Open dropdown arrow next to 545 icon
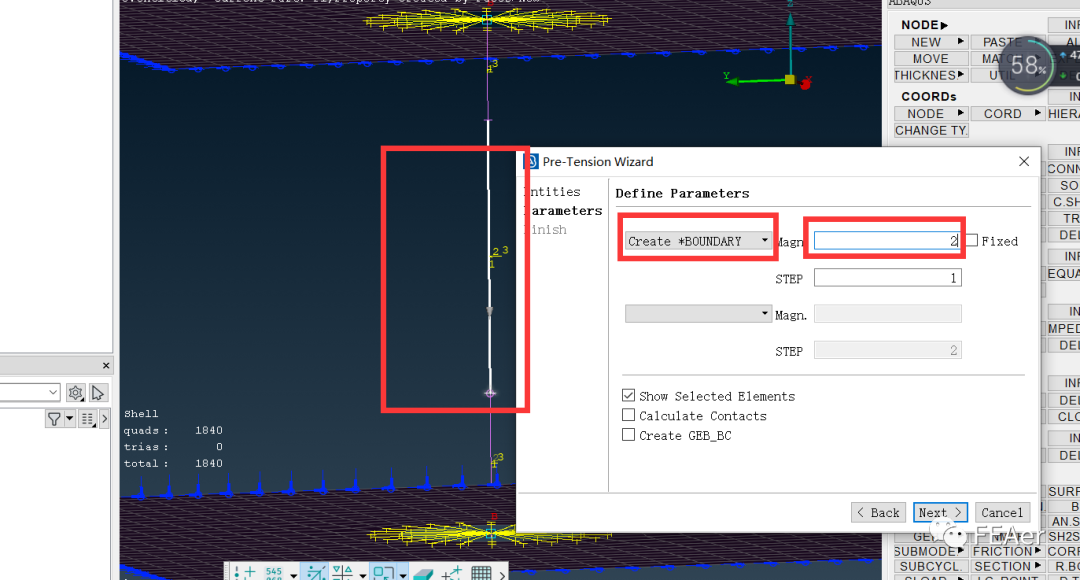Viewport: 1080px width, 580px height. coord(293,574)
